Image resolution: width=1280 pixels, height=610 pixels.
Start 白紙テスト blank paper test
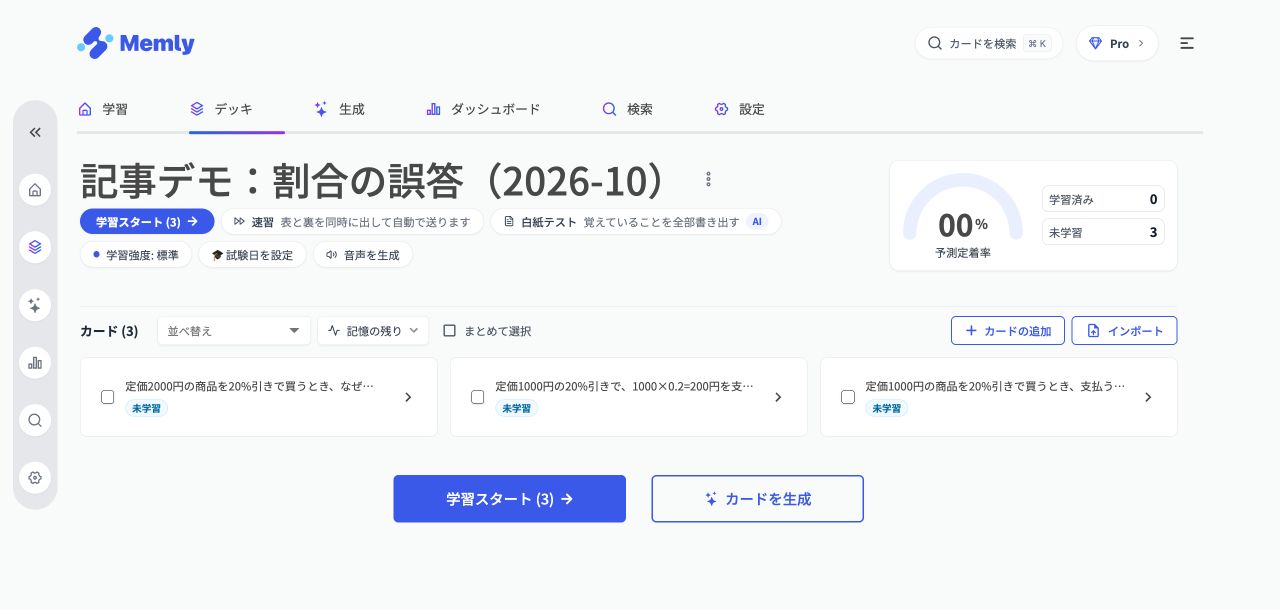point(635,221)
